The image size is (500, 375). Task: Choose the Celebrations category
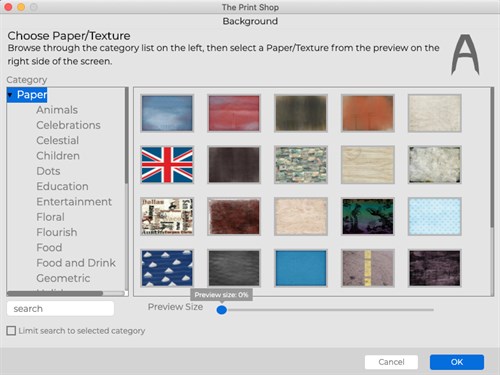[68, 125]
